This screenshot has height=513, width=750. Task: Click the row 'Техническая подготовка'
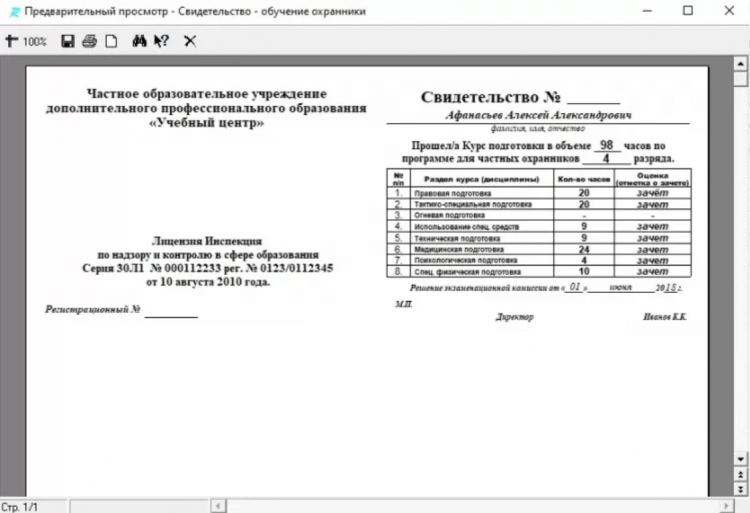pyautogui.click(x=539, y=238)
